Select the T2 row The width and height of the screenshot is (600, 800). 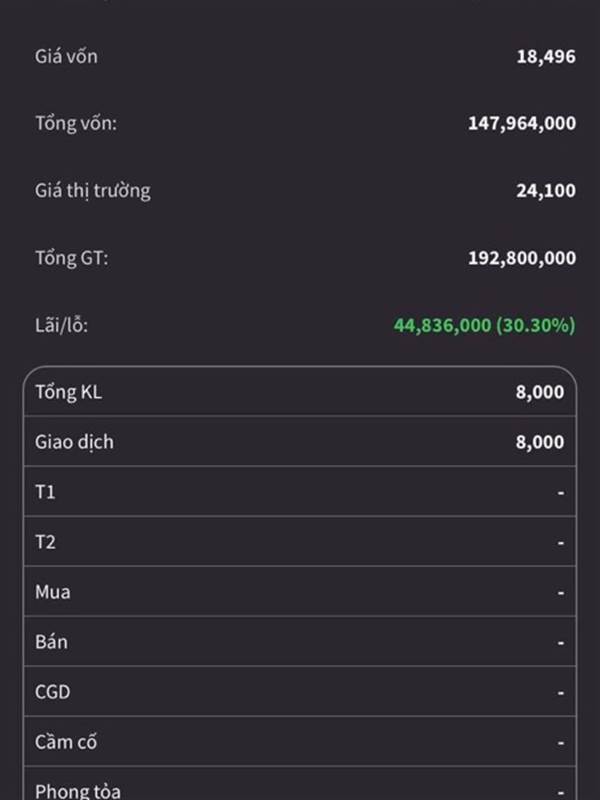pyautogui.click(x=300, y=541)
